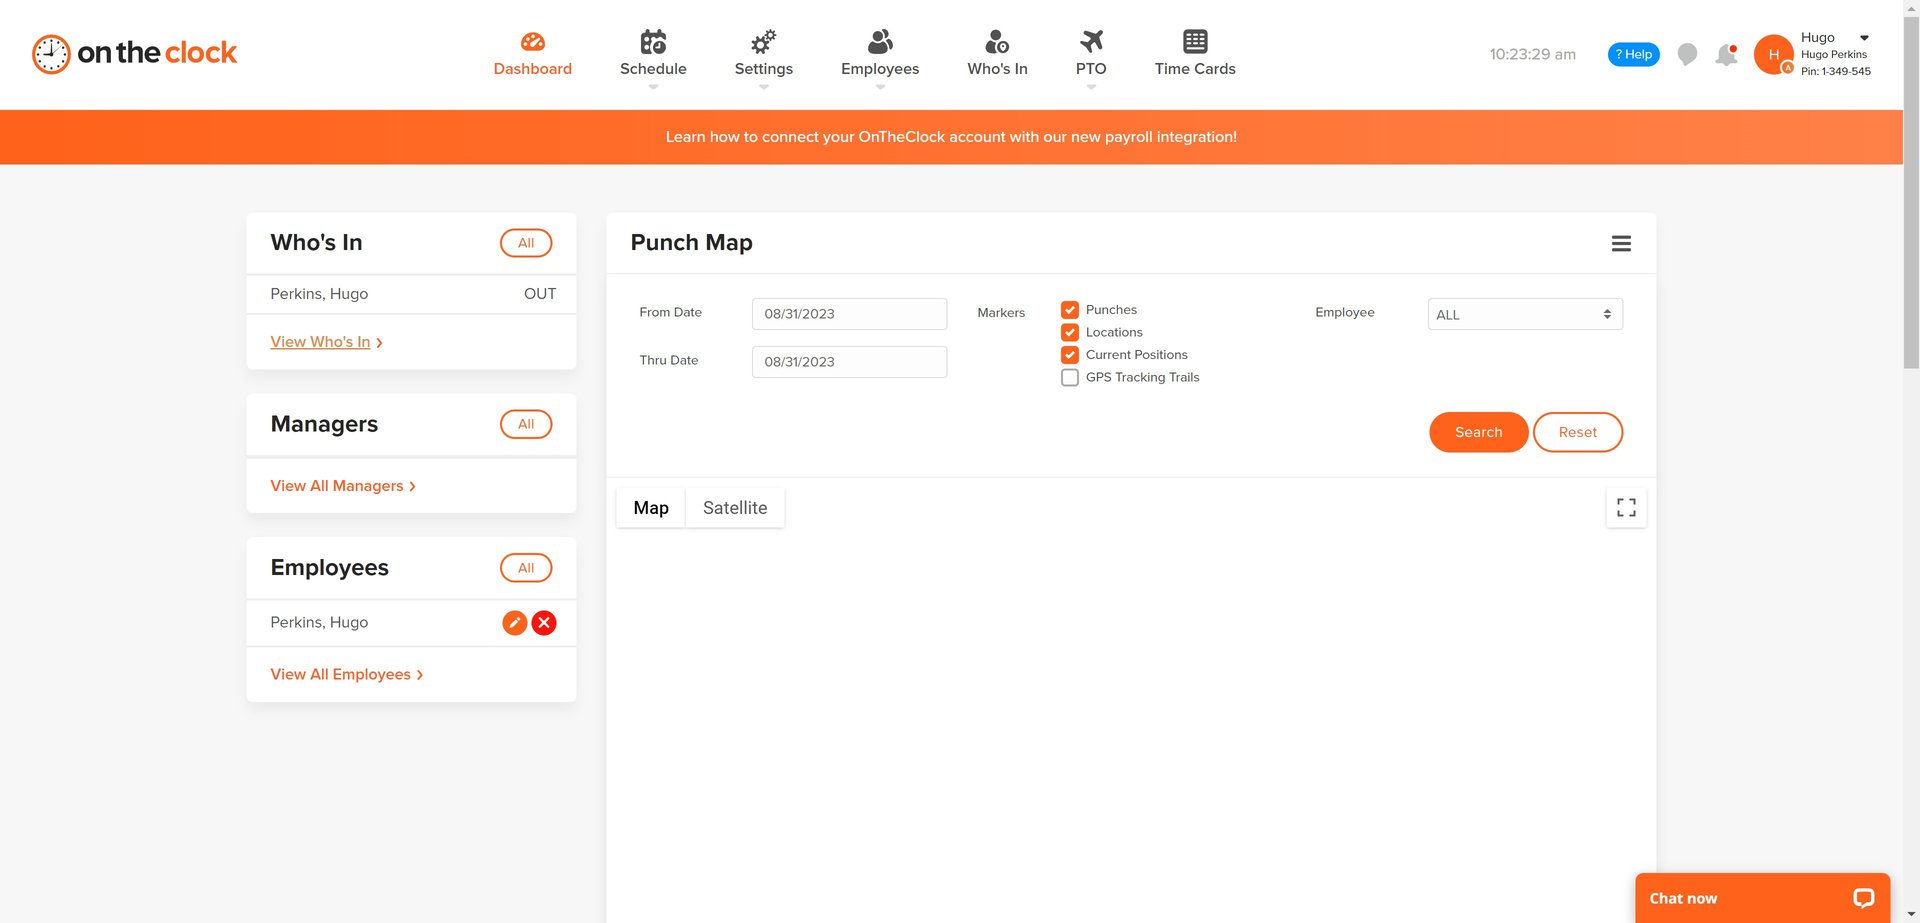Image resolution: width=1920 pixels, height=923 pixels.
Task: Open the Chat now widget
Action: click(x=1762, y=898)
